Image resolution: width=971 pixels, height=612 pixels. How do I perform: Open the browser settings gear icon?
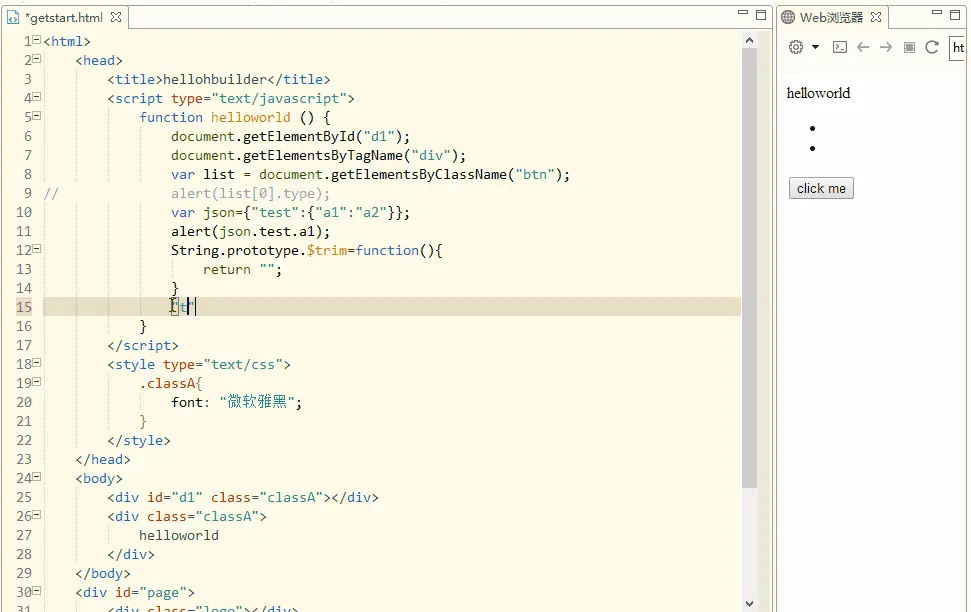click(x=796, y=47)
